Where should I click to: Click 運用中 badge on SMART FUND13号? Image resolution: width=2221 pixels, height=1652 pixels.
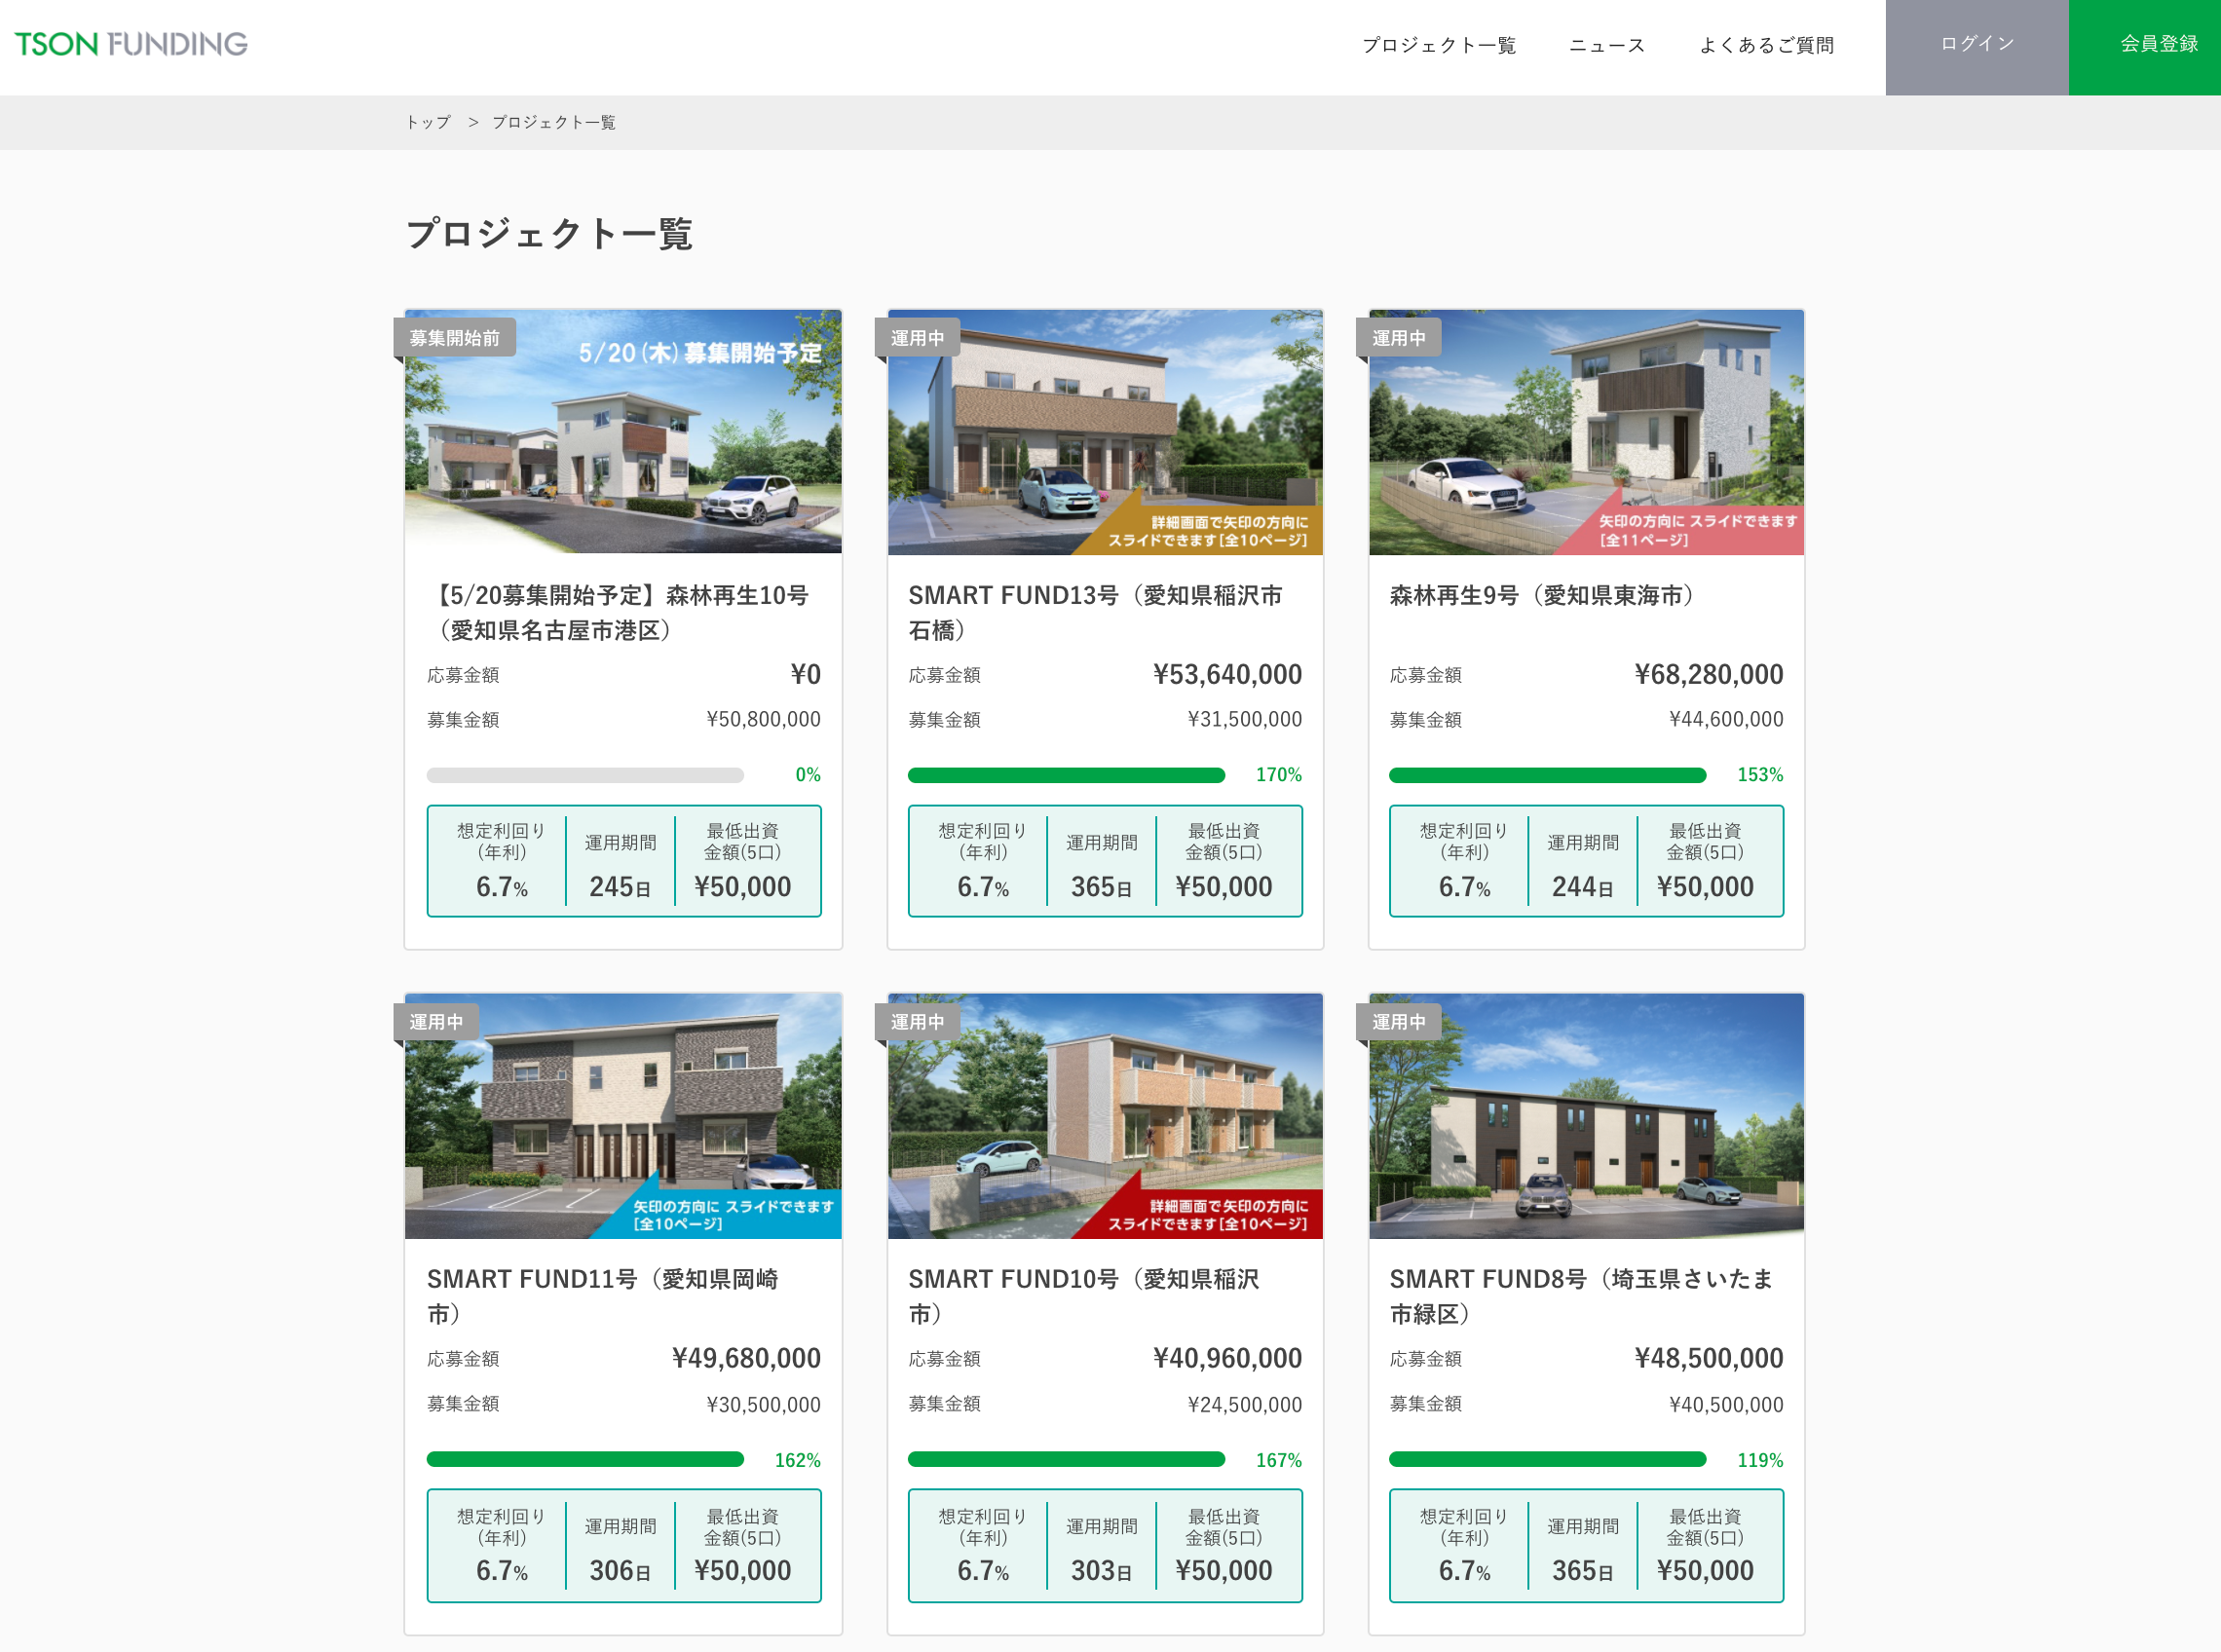(x=917, y=338)
